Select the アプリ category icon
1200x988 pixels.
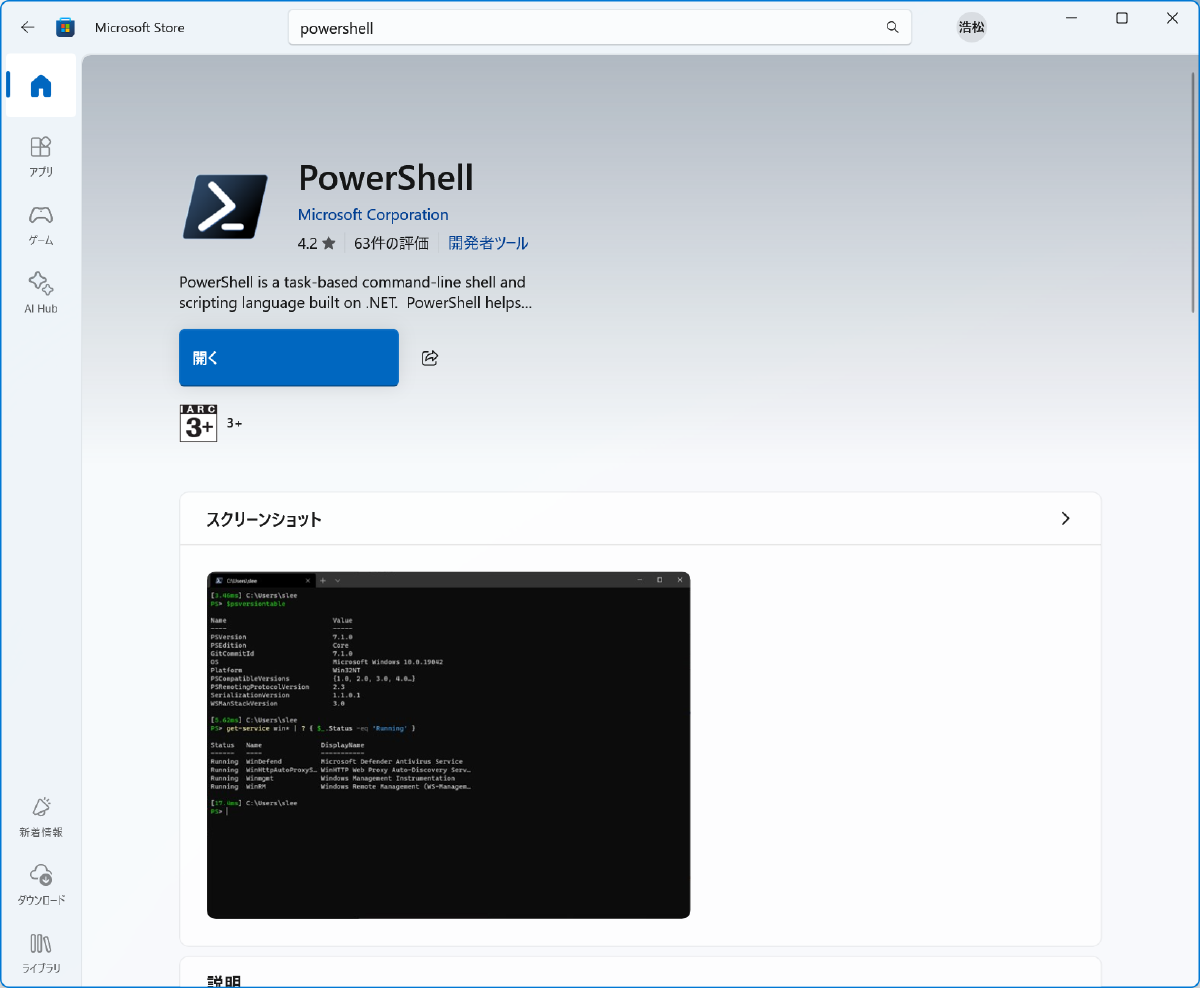pos(40,157)
